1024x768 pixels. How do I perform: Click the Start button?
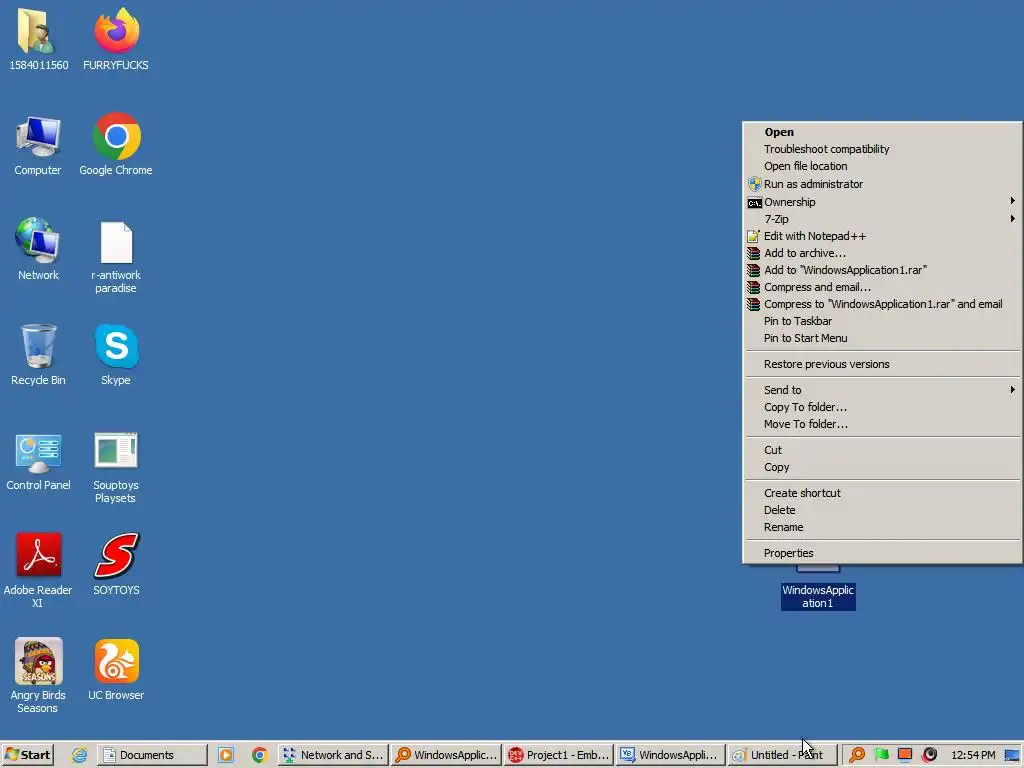tap(27, 755)
